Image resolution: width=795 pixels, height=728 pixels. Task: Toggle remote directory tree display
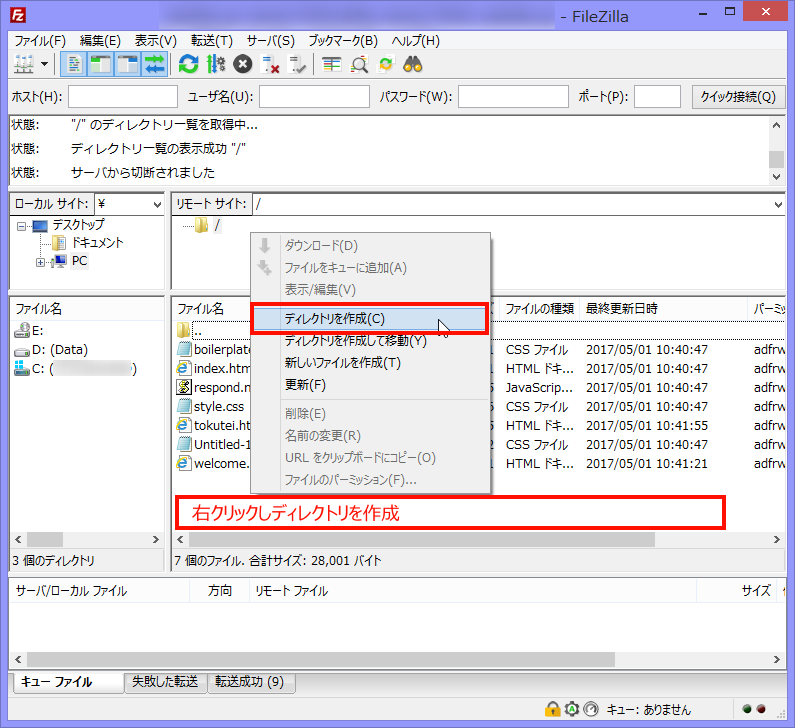tap(127, 64)
